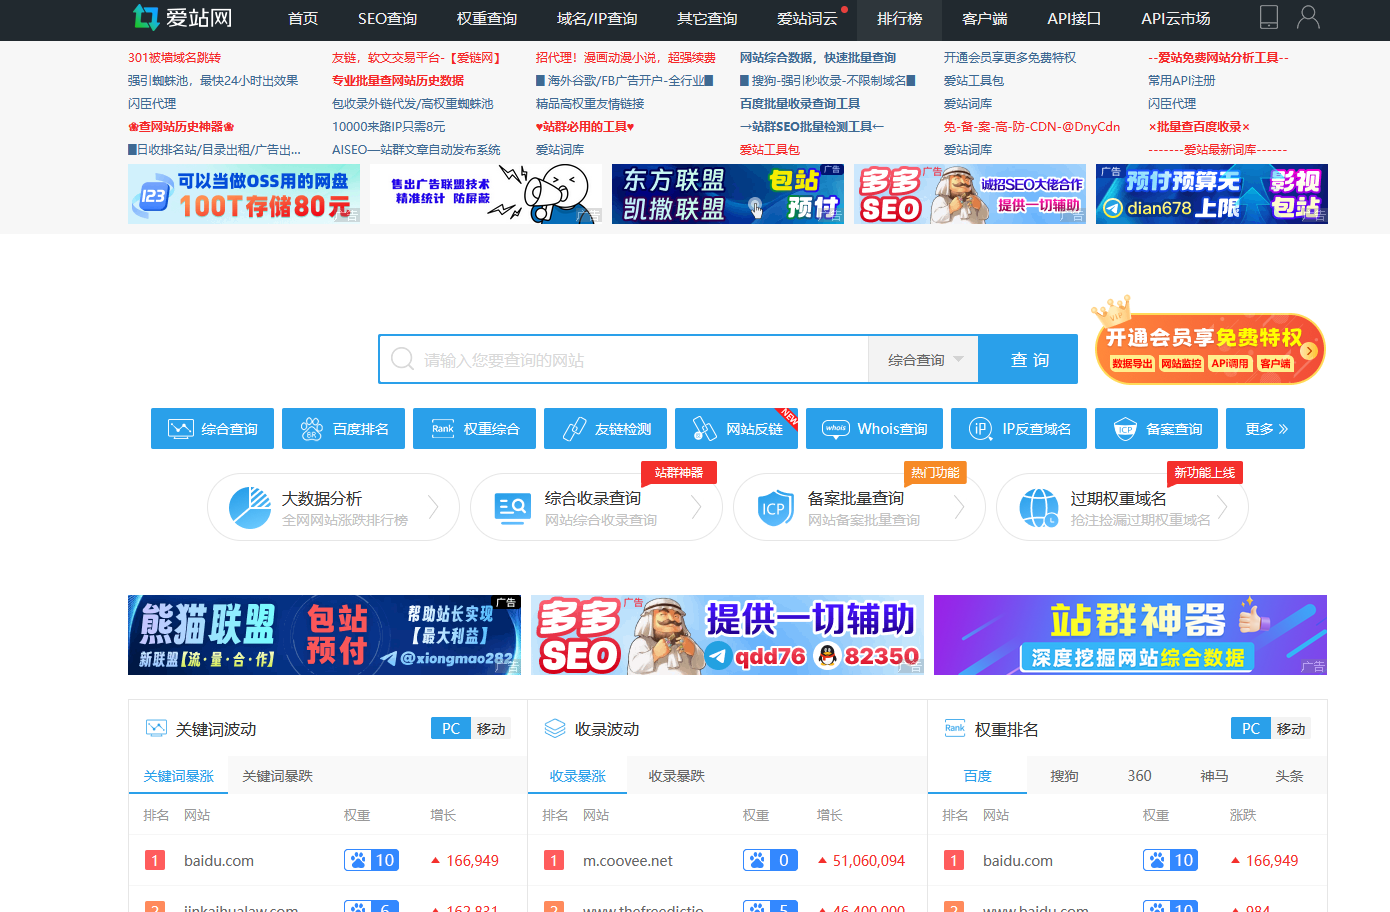The height and width of the screenshot is (912, 1390).
Task: Click the chevron on 综合收录查询 card
Action: tap(696, 507)
